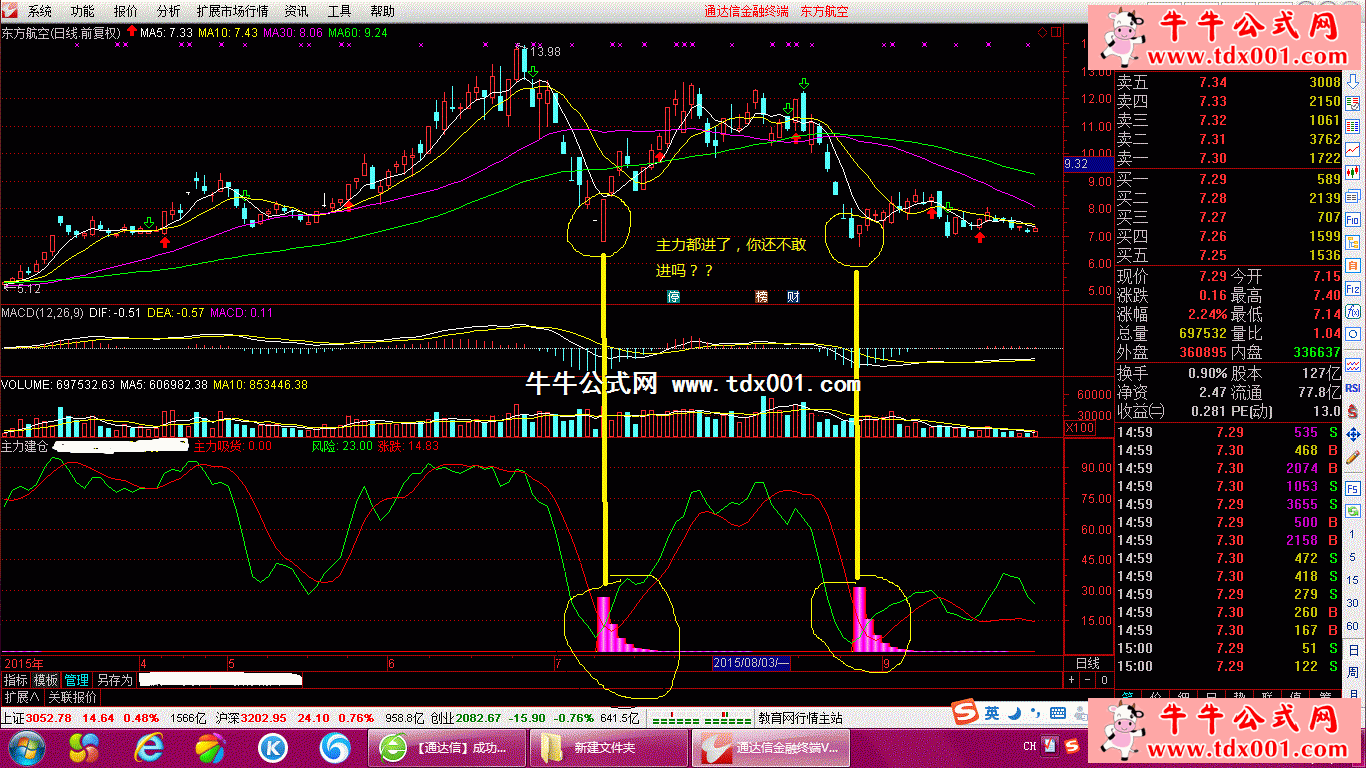
Task: Select 周 period in right edge column
Action: coord(1352,674)
